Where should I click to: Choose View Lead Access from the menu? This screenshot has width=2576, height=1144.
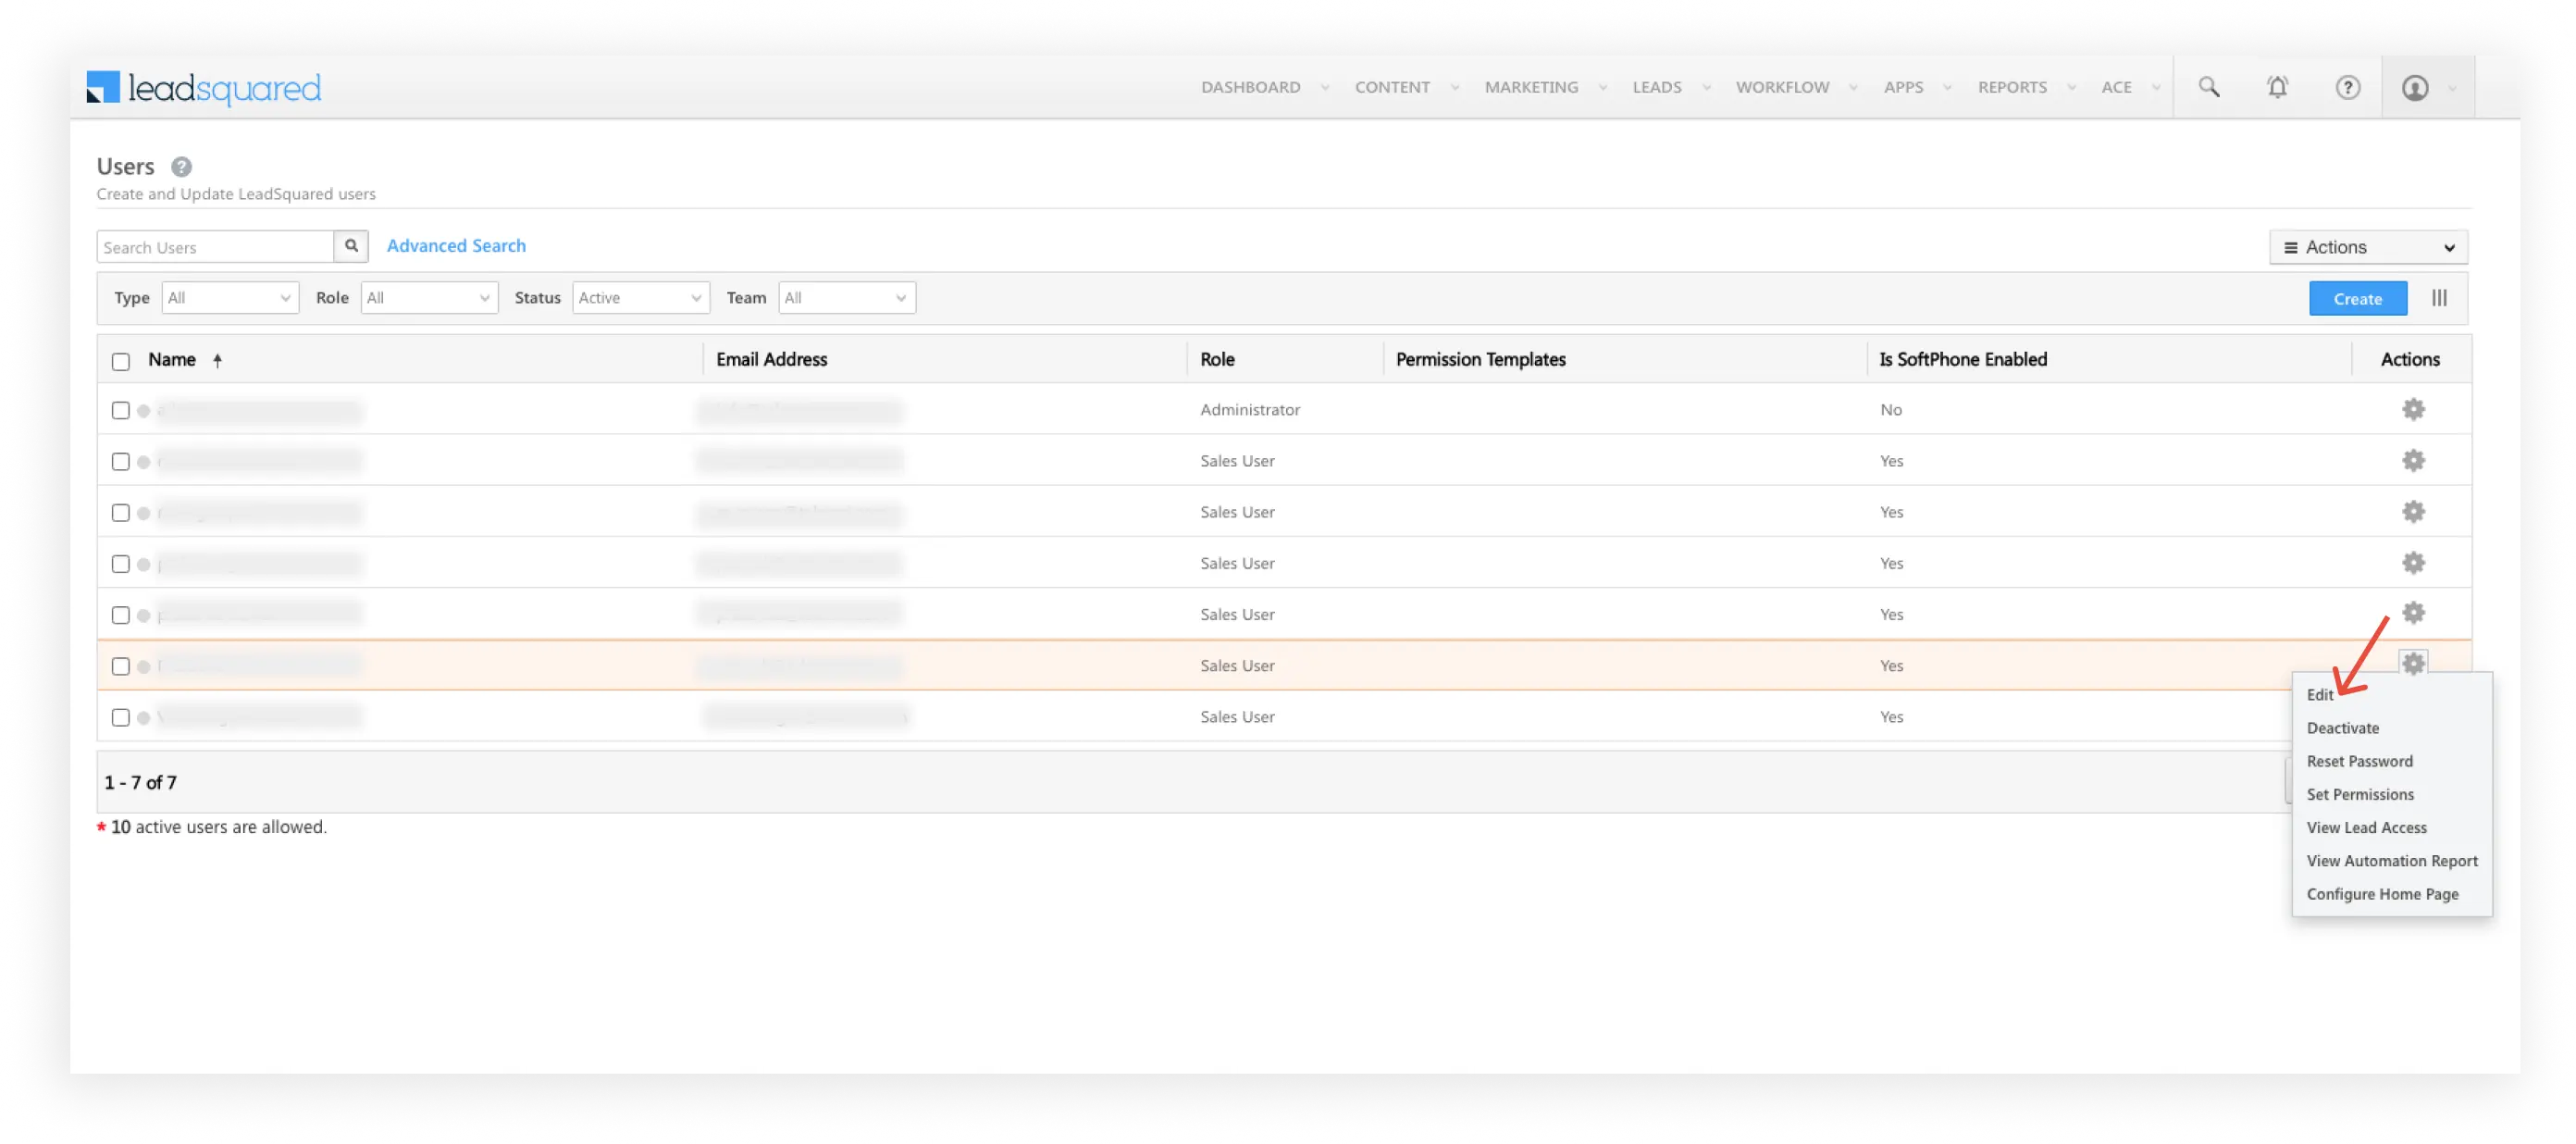[x=2366, y=827]
